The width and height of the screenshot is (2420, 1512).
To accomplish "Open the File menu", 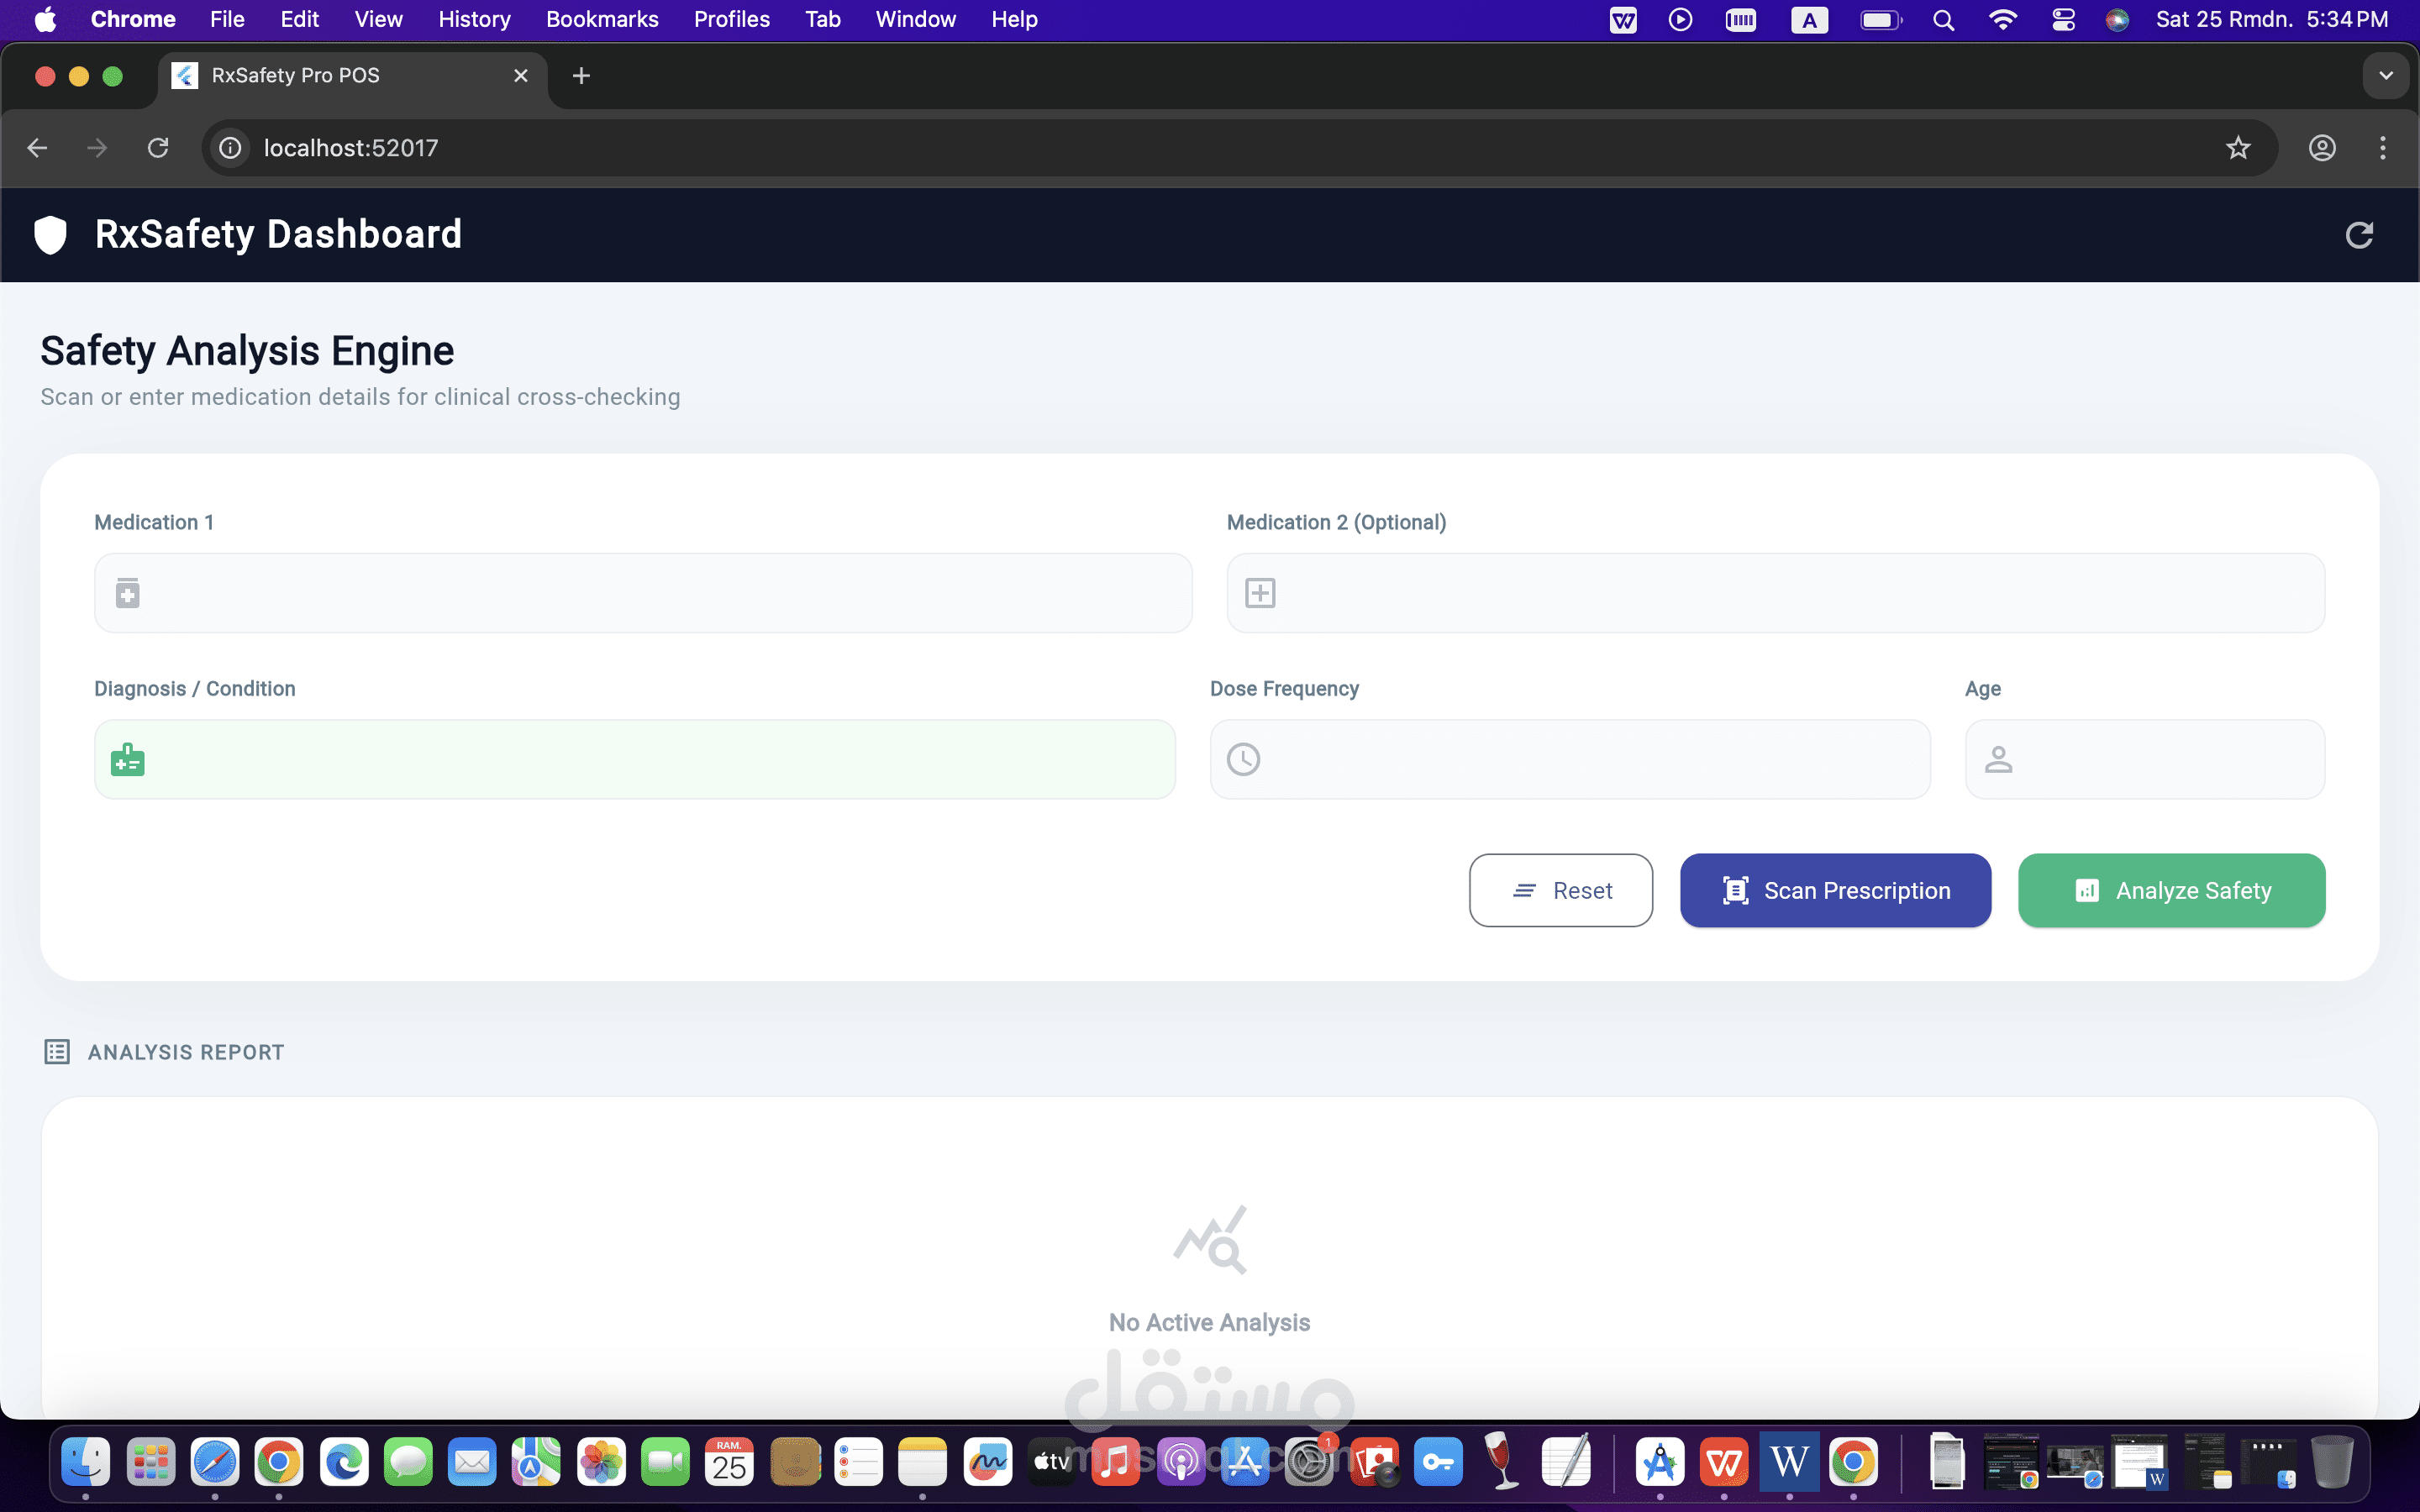I will click(227, 20).
